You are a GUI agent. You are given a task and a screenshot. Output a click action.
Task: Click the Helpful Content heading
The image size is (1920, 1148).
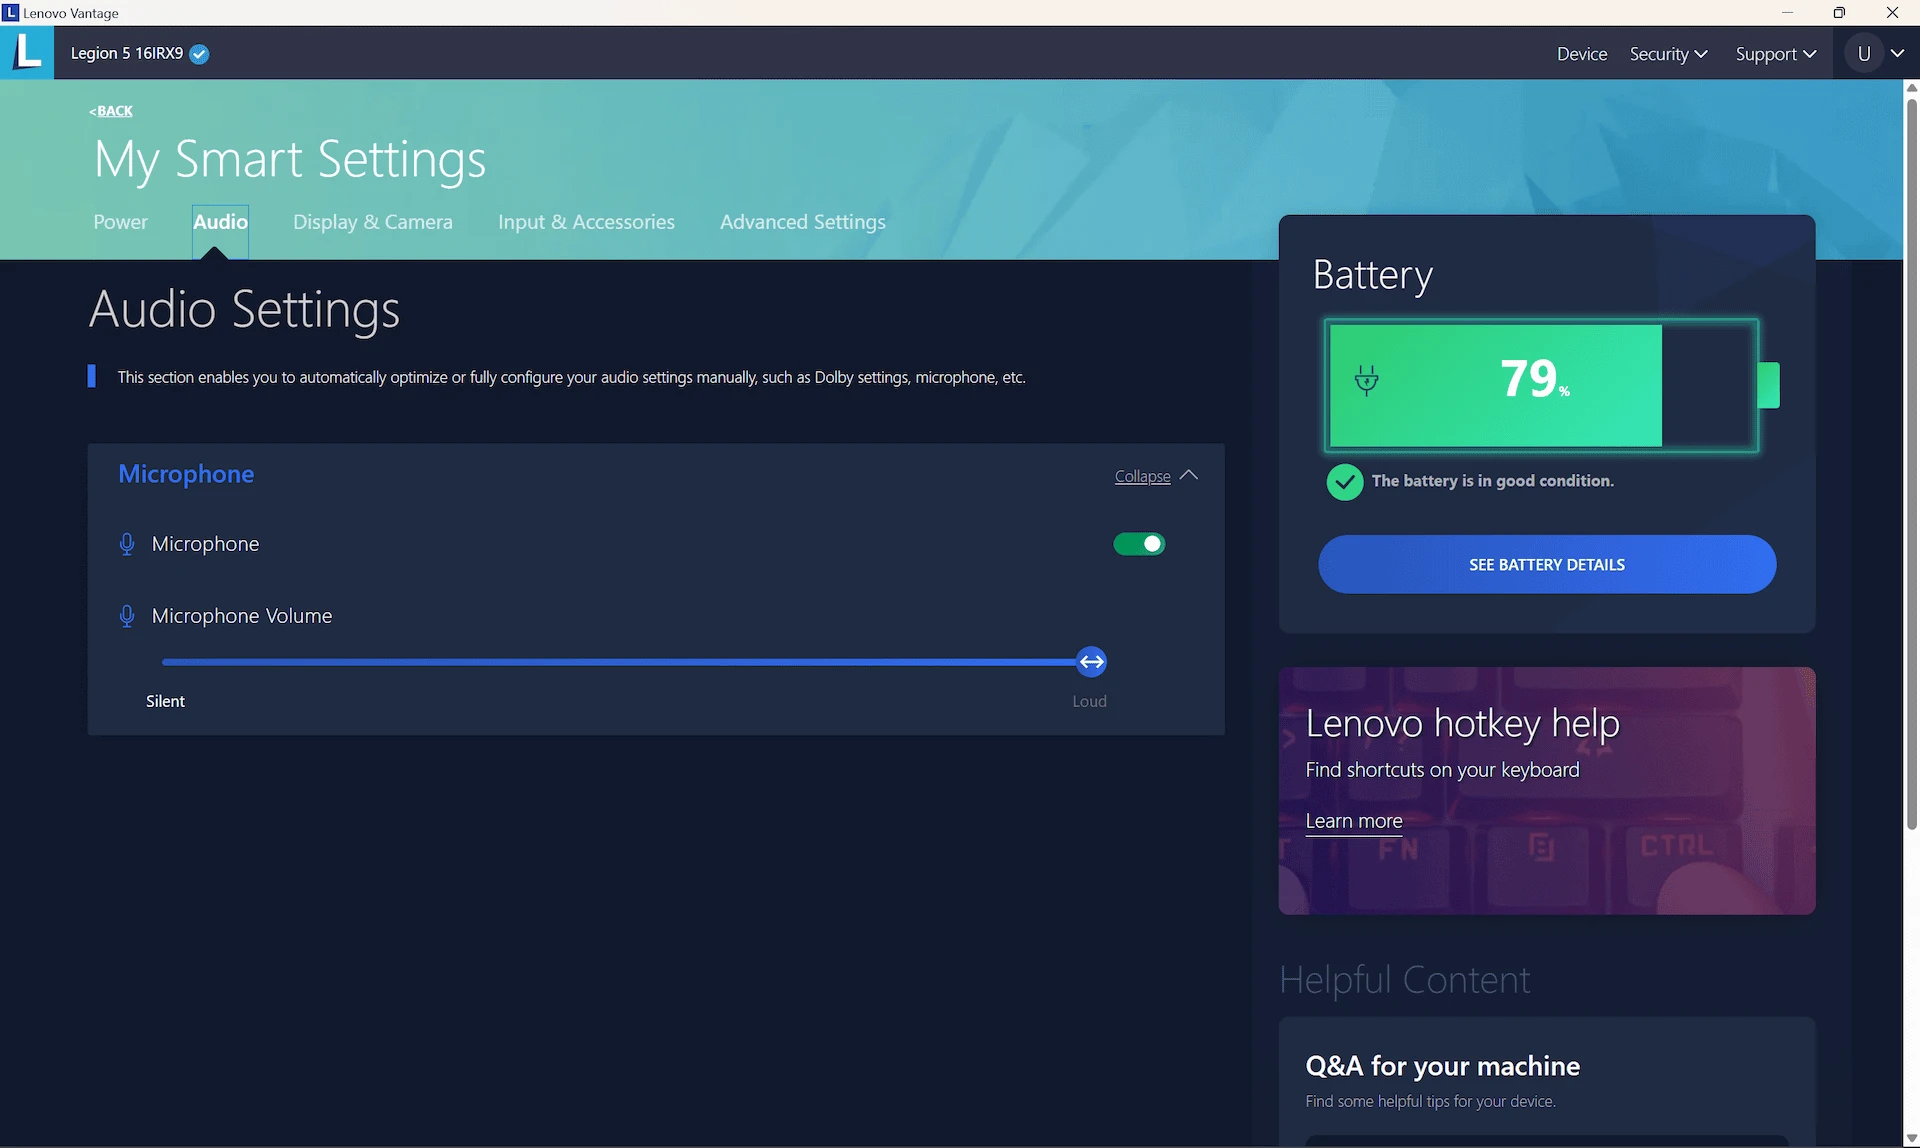[1404, 980]
